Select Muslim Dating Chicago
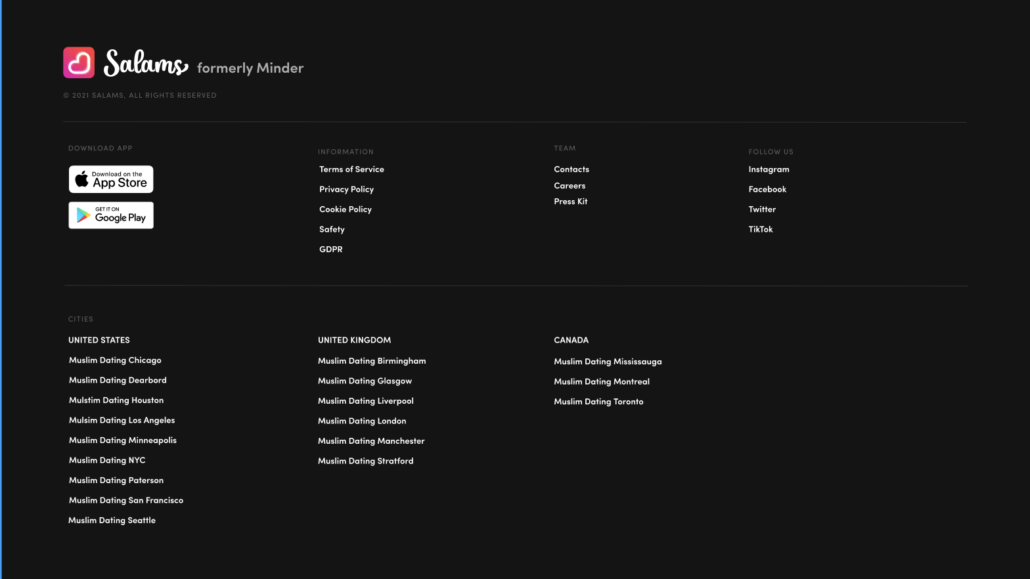Viewport: 1030px width, 579px height. click(x=114, y=360)
